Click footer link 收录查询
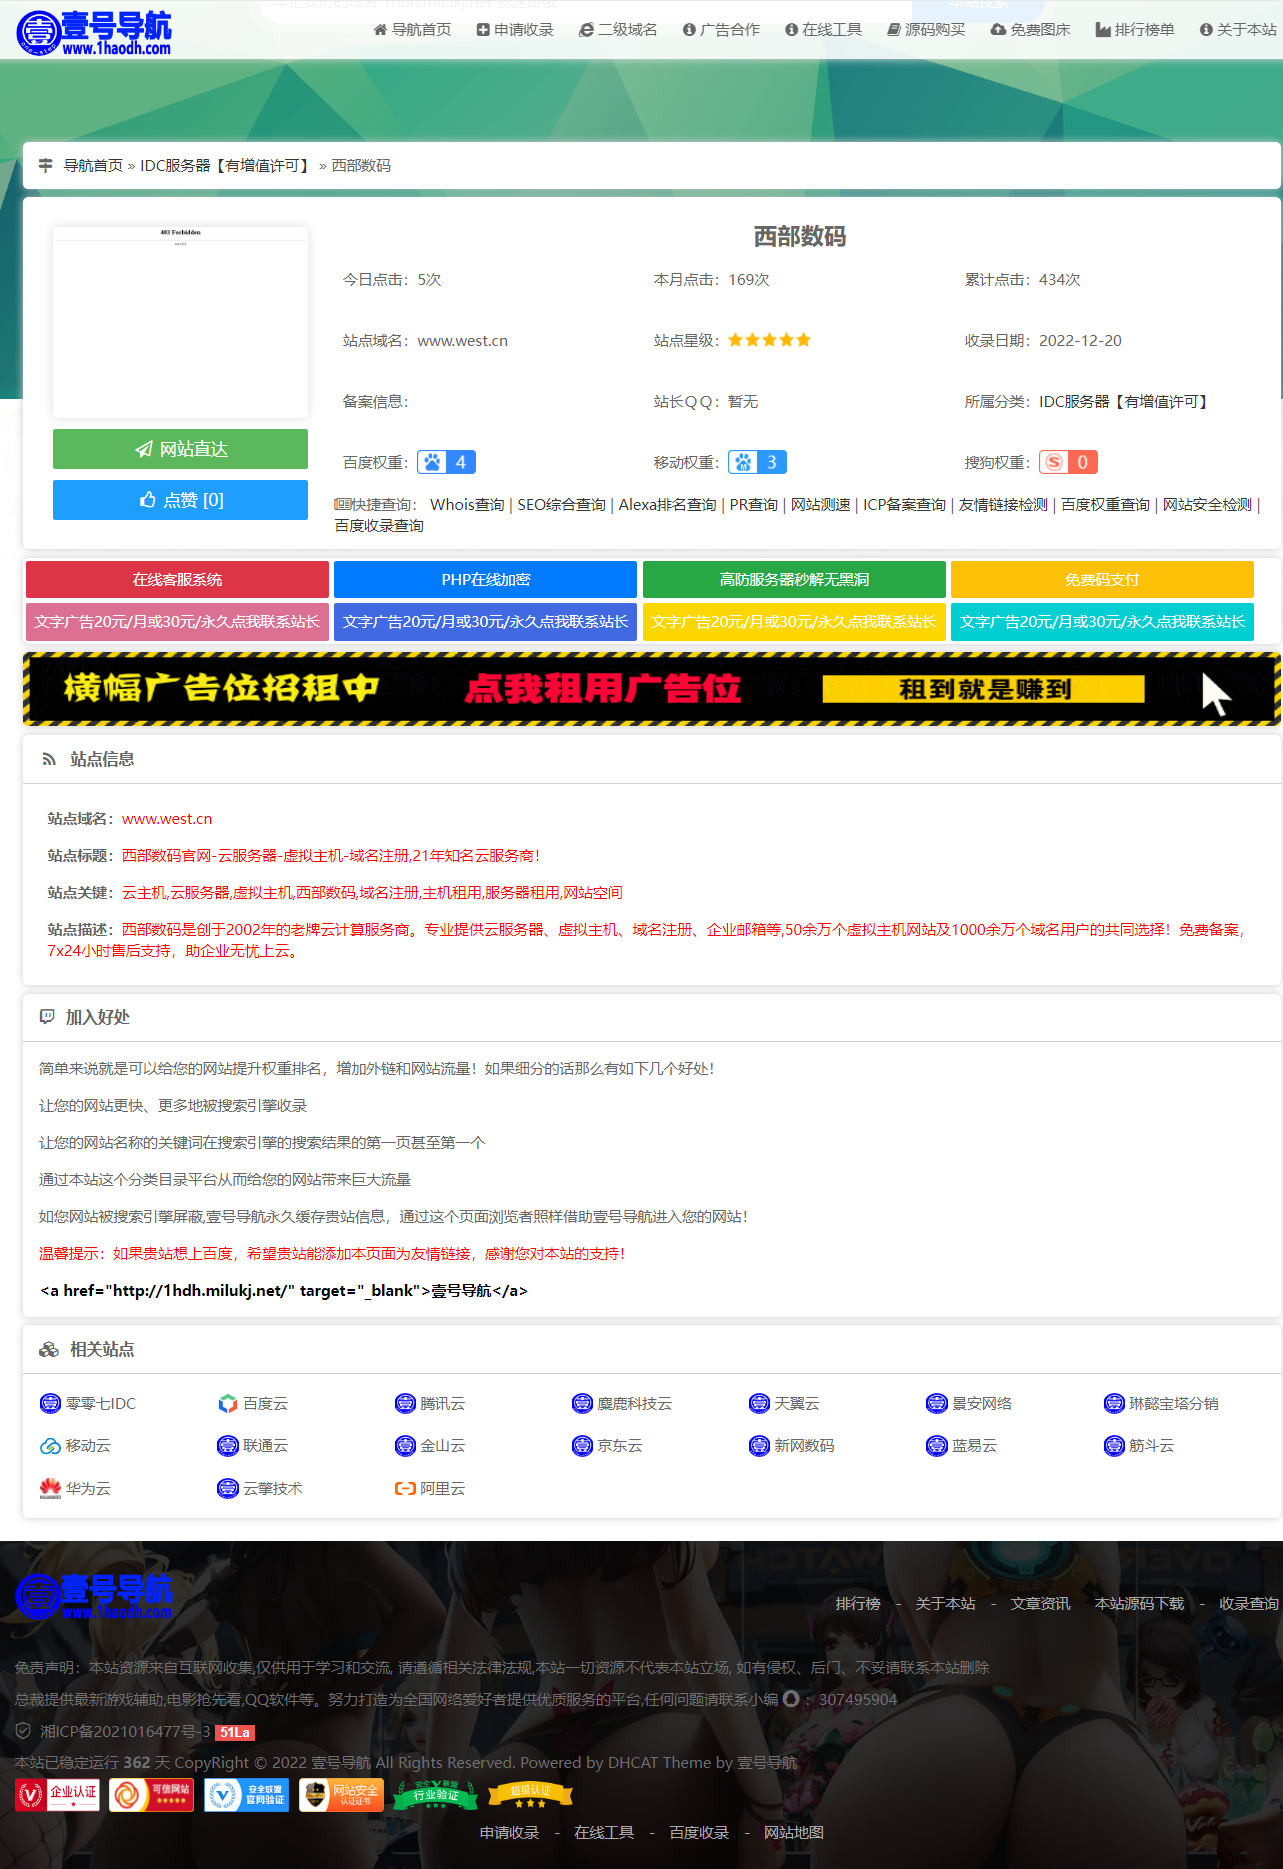This screenshot has height=1869, width=1283. point(1248,1604)
